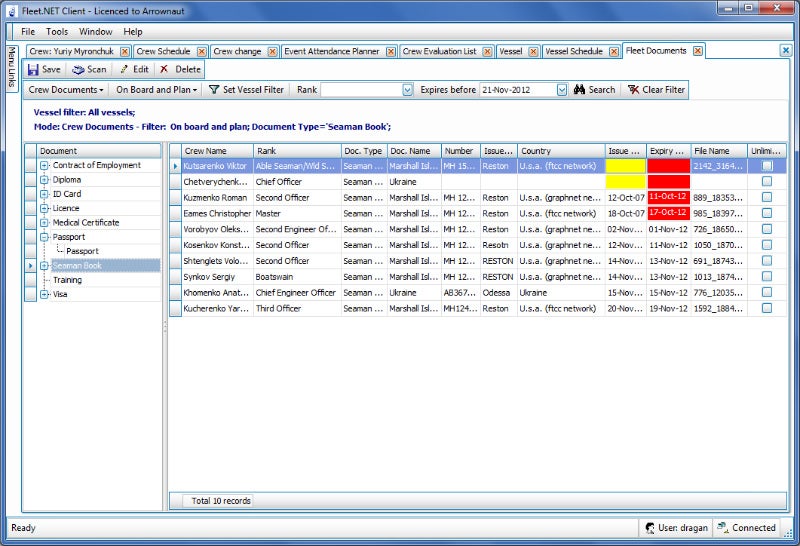Click the Expires before date field
Screen dimensions: 800x546
(518, 90)
